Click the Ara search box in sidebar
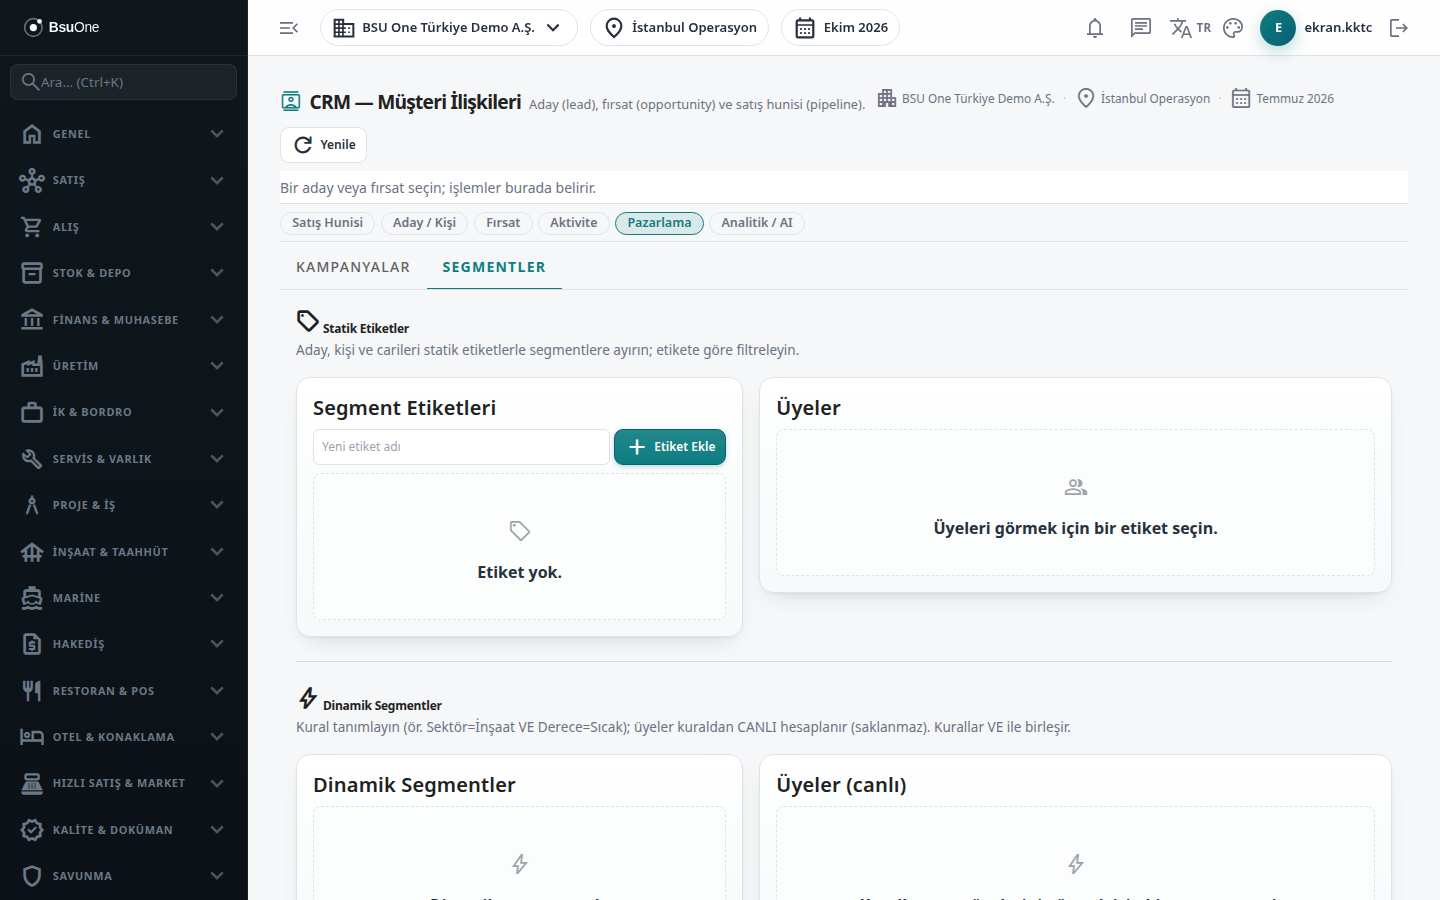The height and width of the screenshot is (900, 1440). click(x=124, y=82)
